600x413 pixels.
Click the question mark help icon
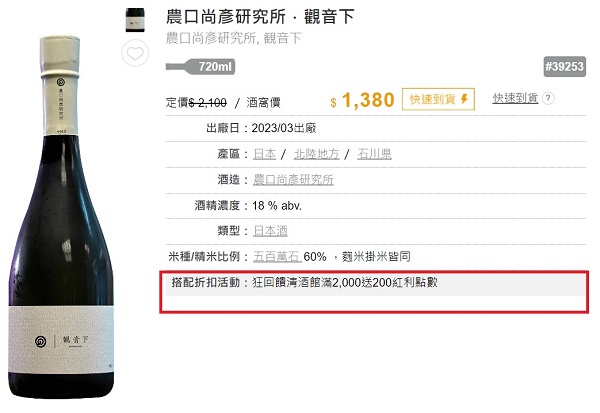(x=548, y=98)
